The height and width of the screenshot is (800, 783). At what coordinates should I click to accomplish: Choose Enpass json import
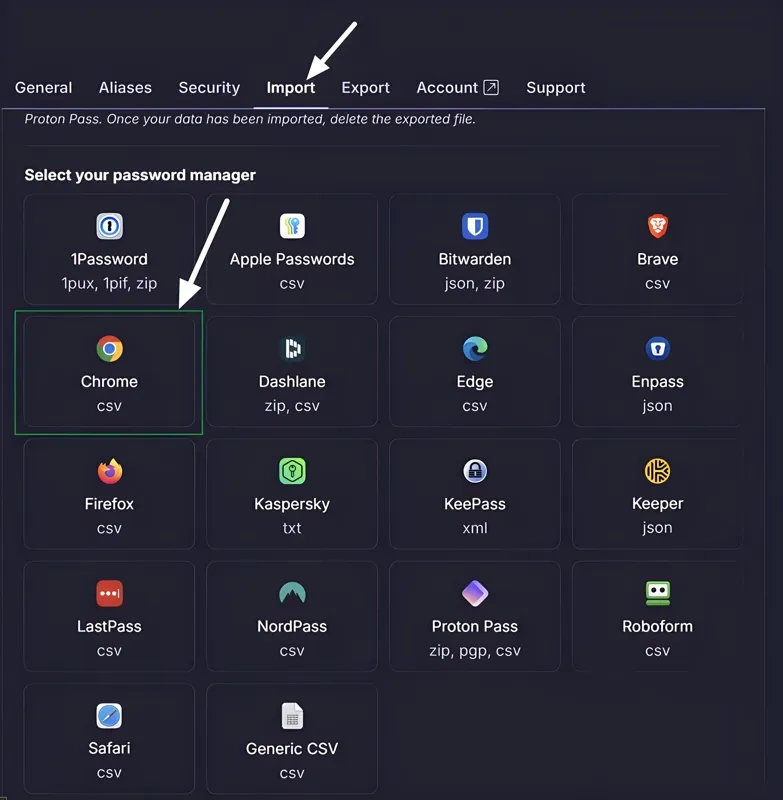[x=657, y=371]
